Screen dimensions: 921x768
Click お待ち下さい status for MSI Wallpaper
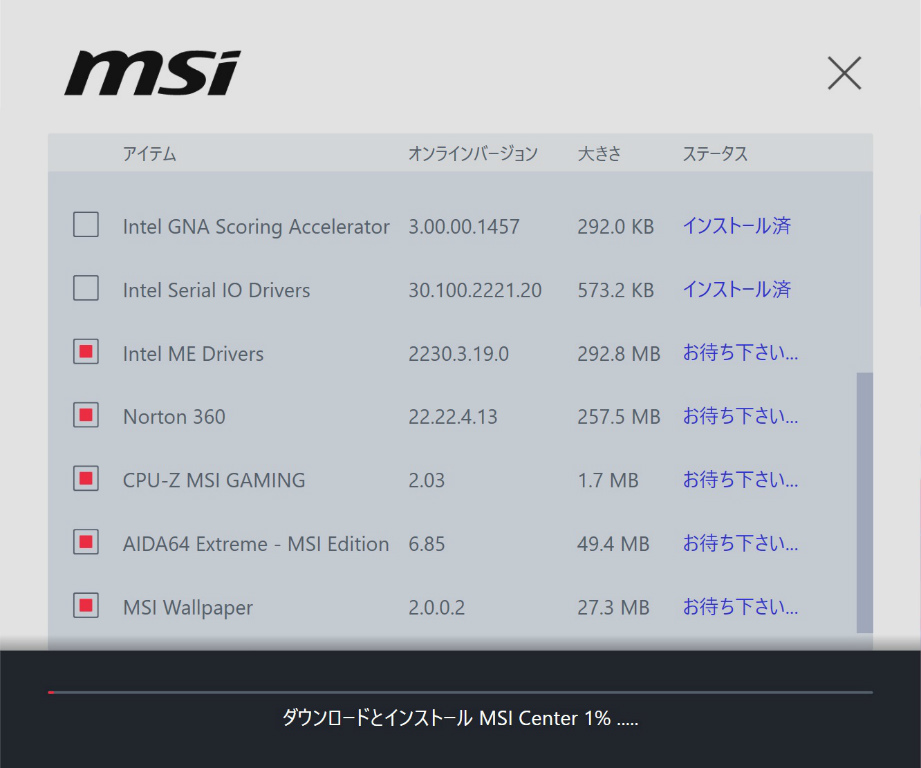coord(740,606)
